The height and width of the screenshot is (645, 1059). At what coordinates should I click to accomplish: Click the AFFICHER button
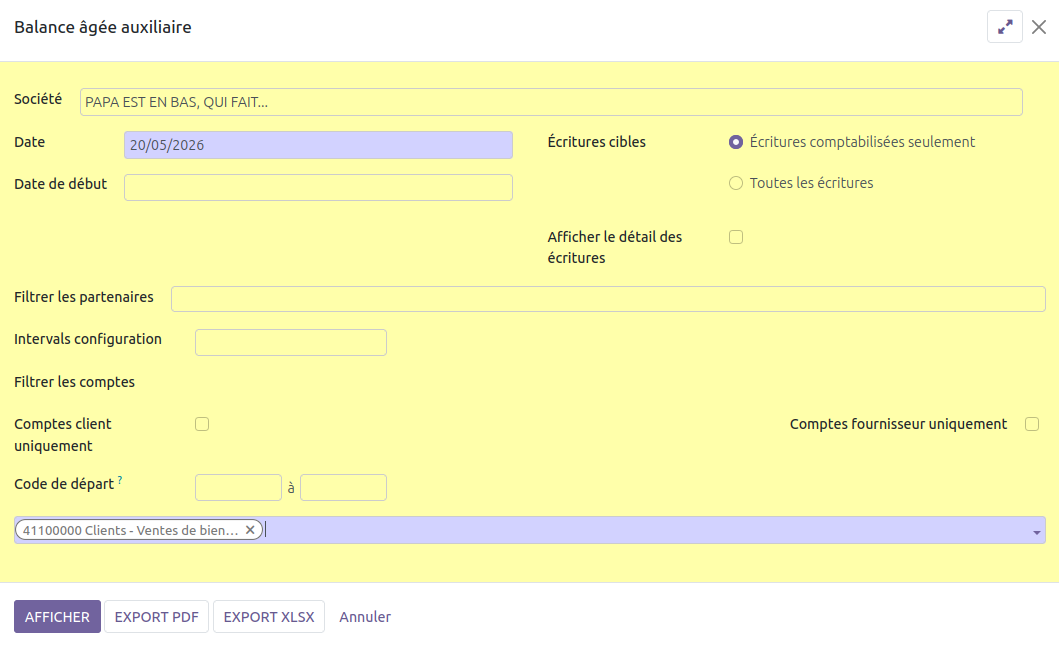tap(57, 617)
